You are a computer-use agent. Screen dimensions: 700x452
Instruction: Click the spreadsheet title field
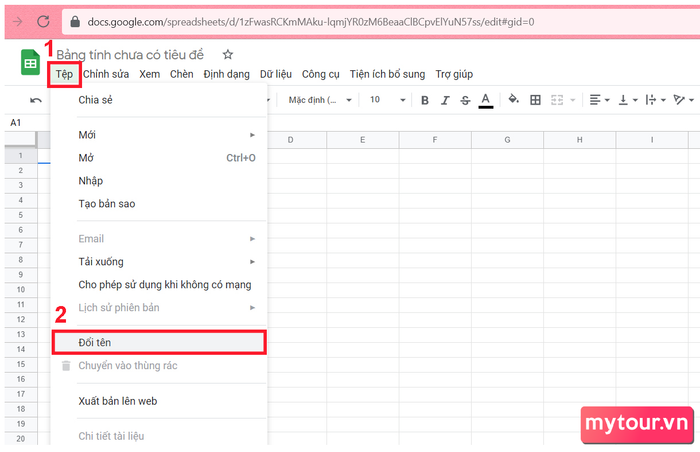coord(130,54)
